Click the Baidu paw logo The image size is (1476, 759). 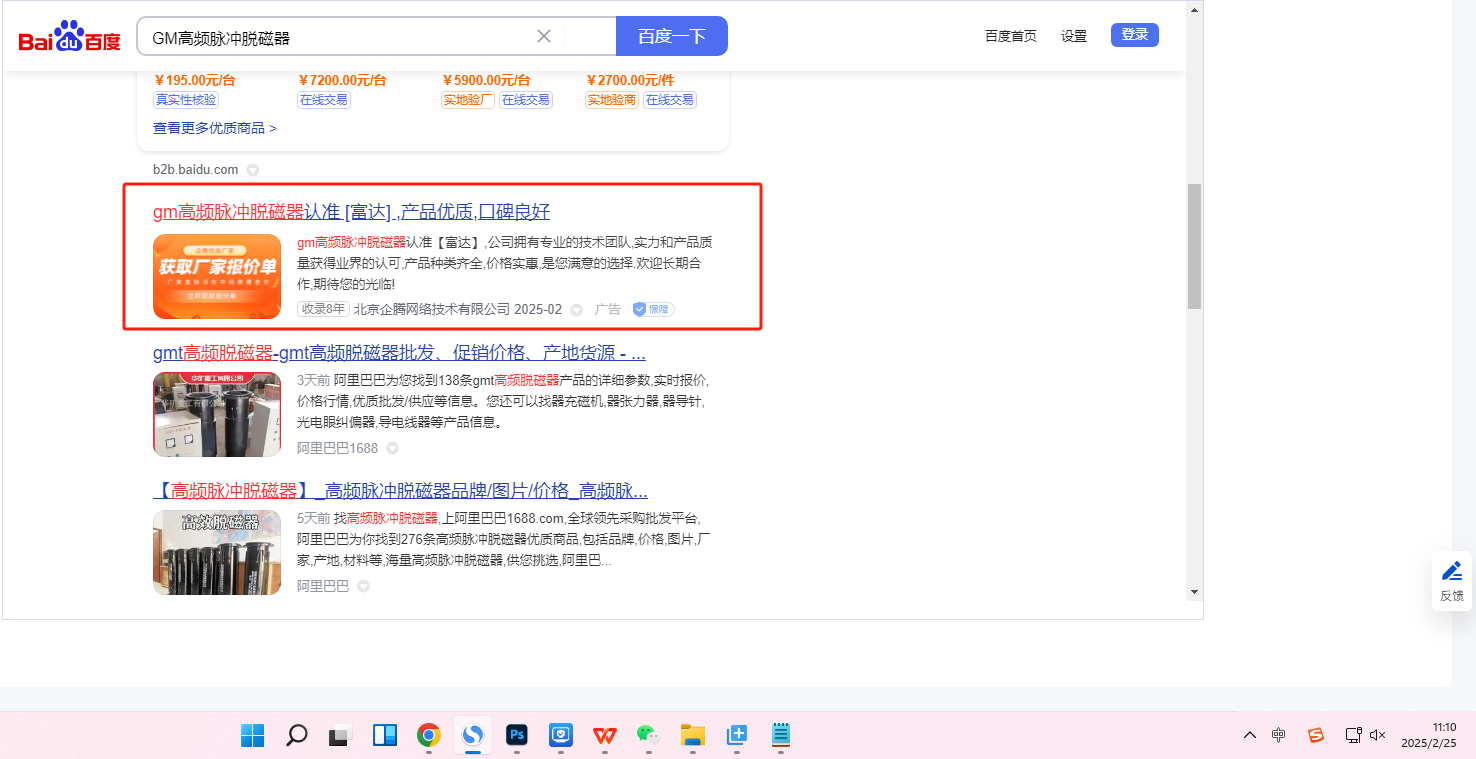point(69,37)
